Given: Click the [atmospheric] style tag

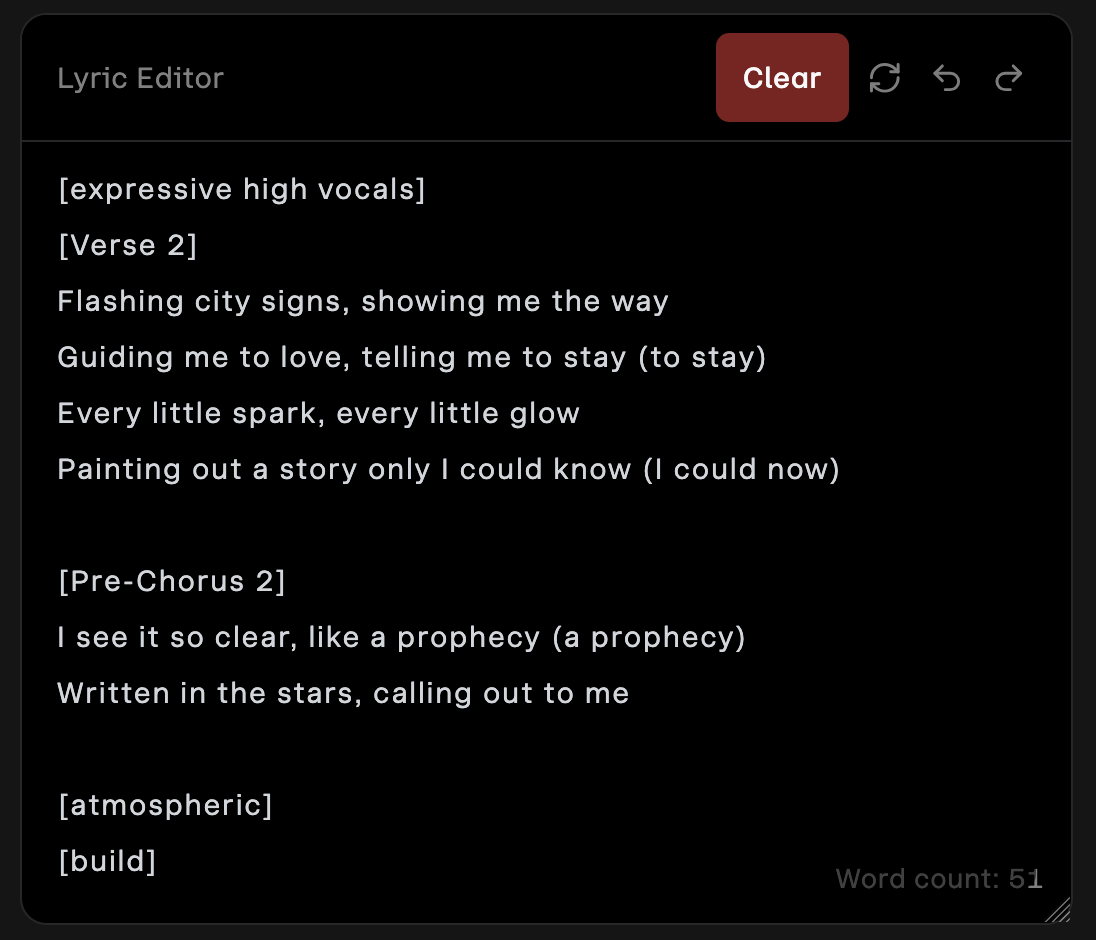Looking at the screenshot, I should [x=165, y=805].
